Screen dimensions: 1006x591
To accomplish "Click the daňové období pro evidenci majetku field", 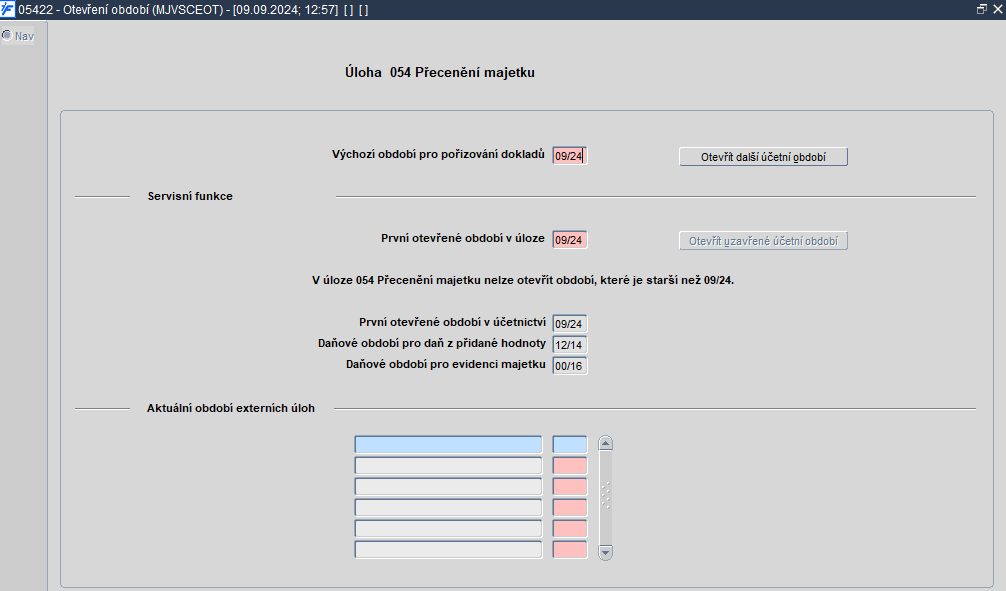I will [570, 366].
